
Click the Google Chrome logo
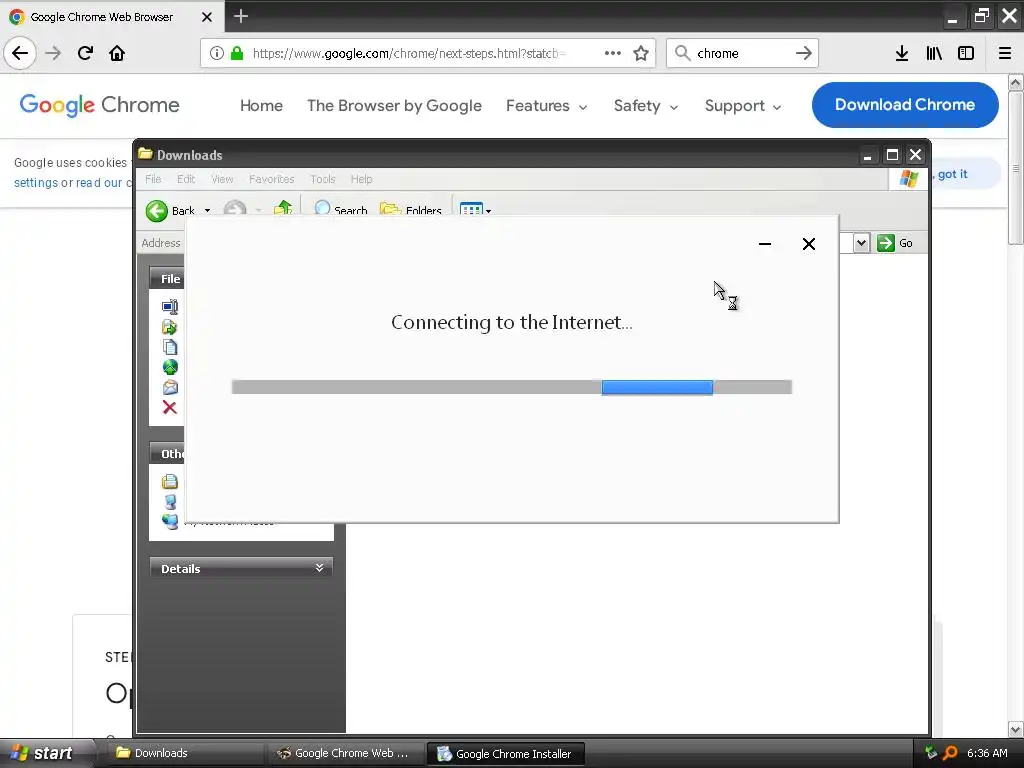(99, 104)
